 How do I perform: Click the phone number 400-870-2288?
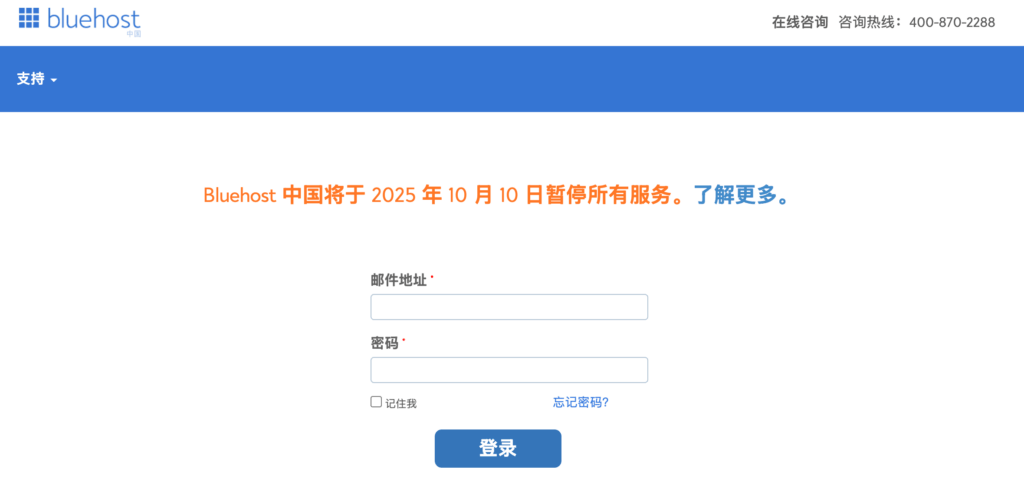[x=952, y=22]
